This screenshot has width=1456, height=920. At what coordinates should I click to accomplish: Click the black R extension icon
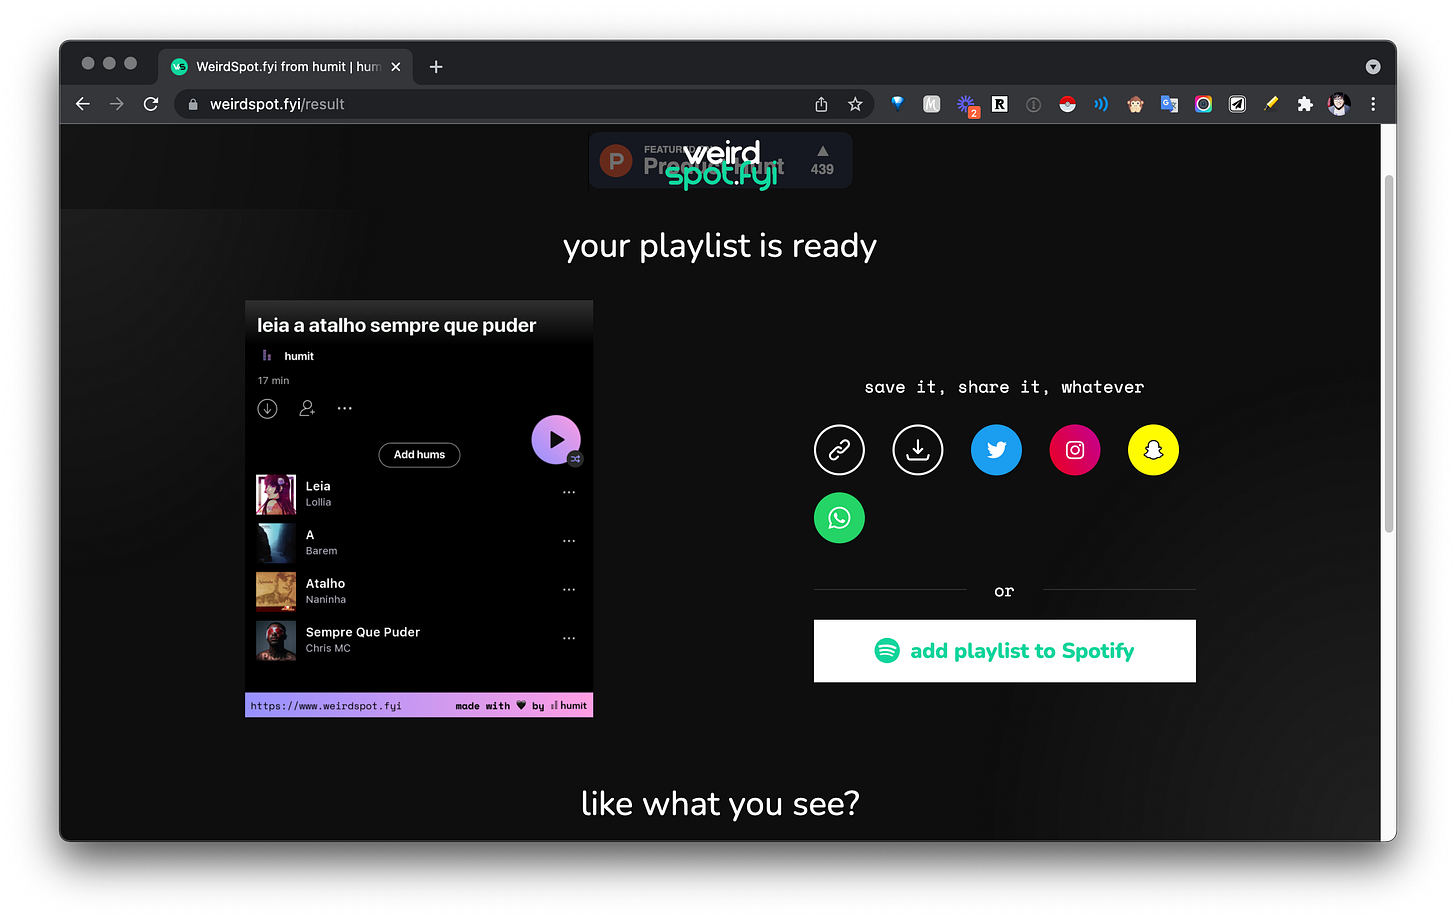tap(1000, 104)
